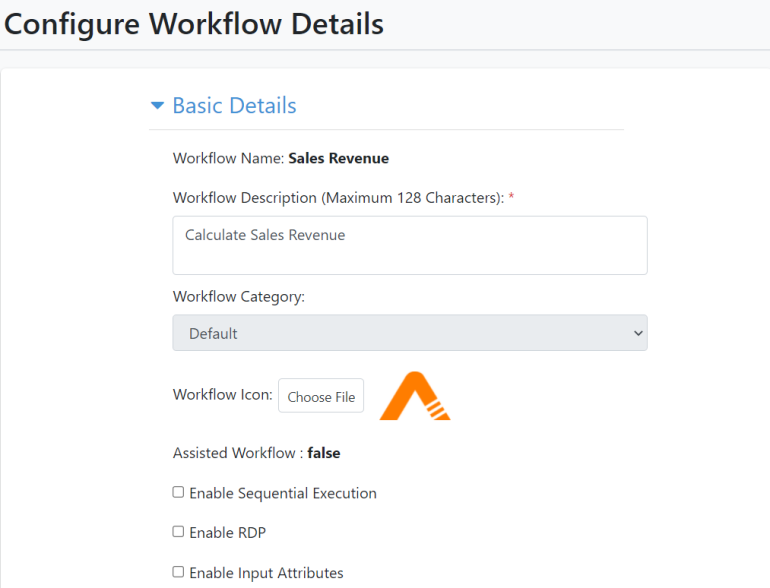This screenshot has width=770, height=588.
Task: Click the orange workflow icon preview image
Action: (415, 395)
